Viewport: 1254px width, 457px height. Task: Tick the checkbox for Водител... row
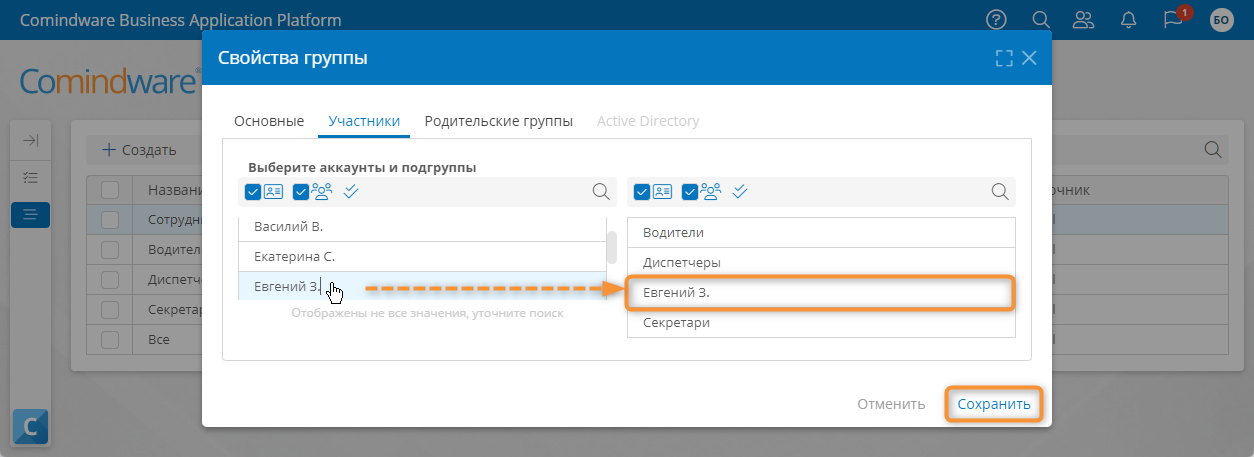tap(110, 249)
